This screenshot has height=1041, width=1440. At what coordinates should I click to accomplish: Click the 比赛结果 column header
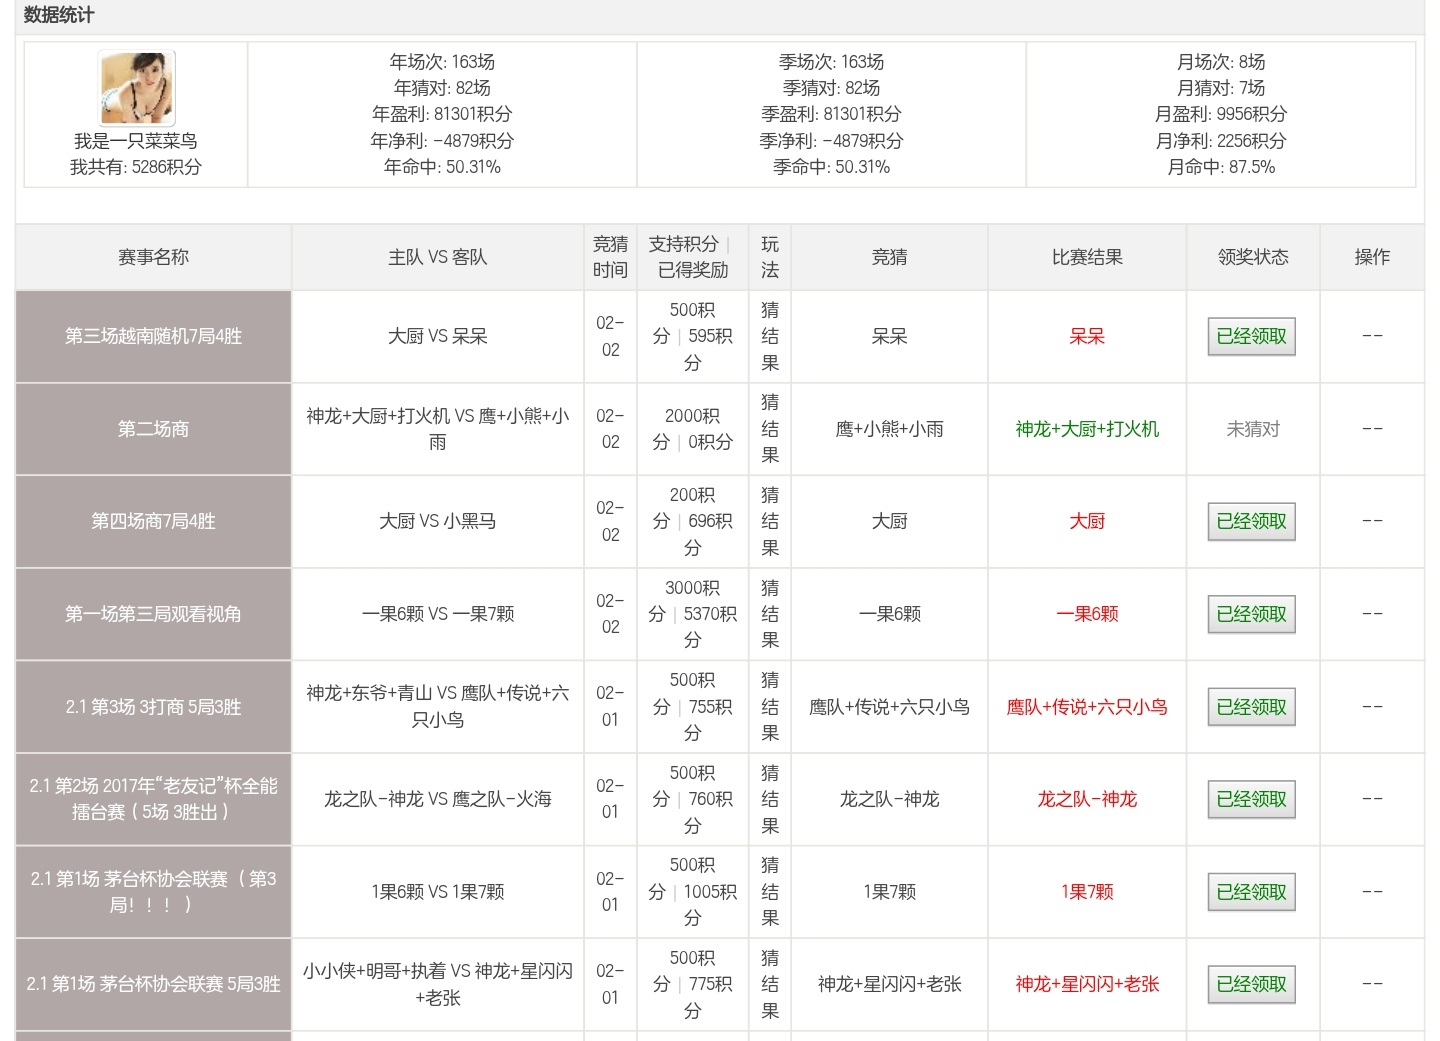pos(1087,257)
